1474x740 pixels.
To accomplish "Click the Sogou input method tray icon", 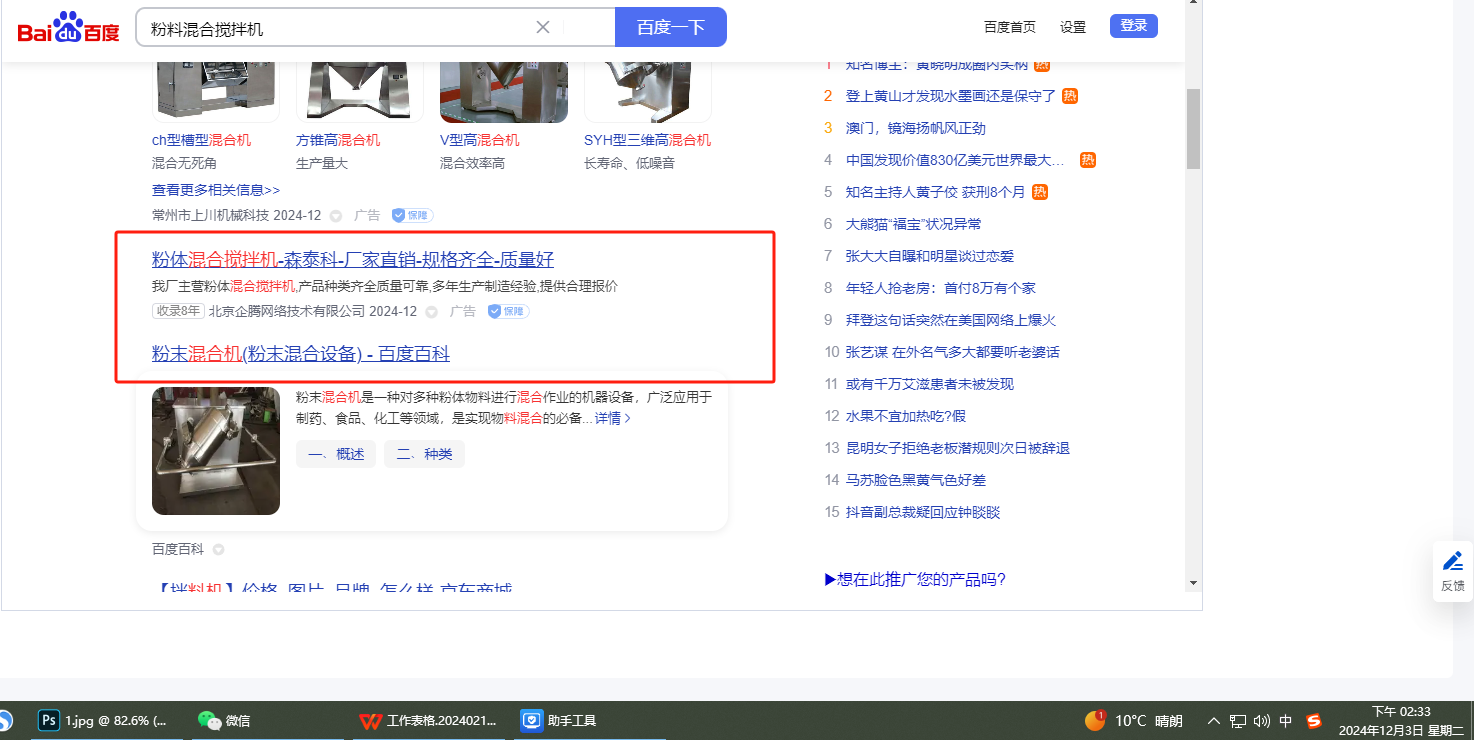I will point(1314,720).
